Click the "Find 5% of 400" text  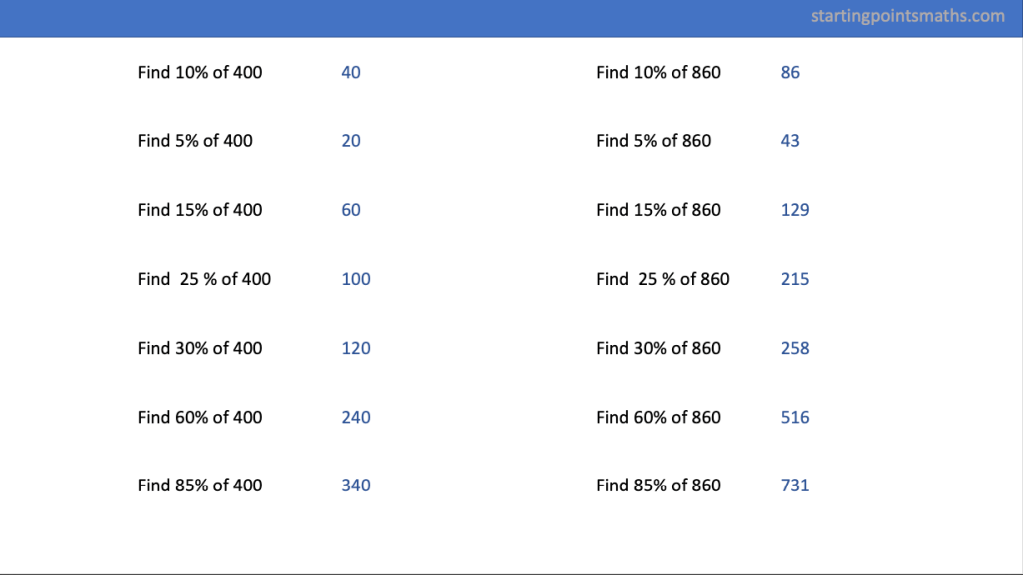(195, 141)
